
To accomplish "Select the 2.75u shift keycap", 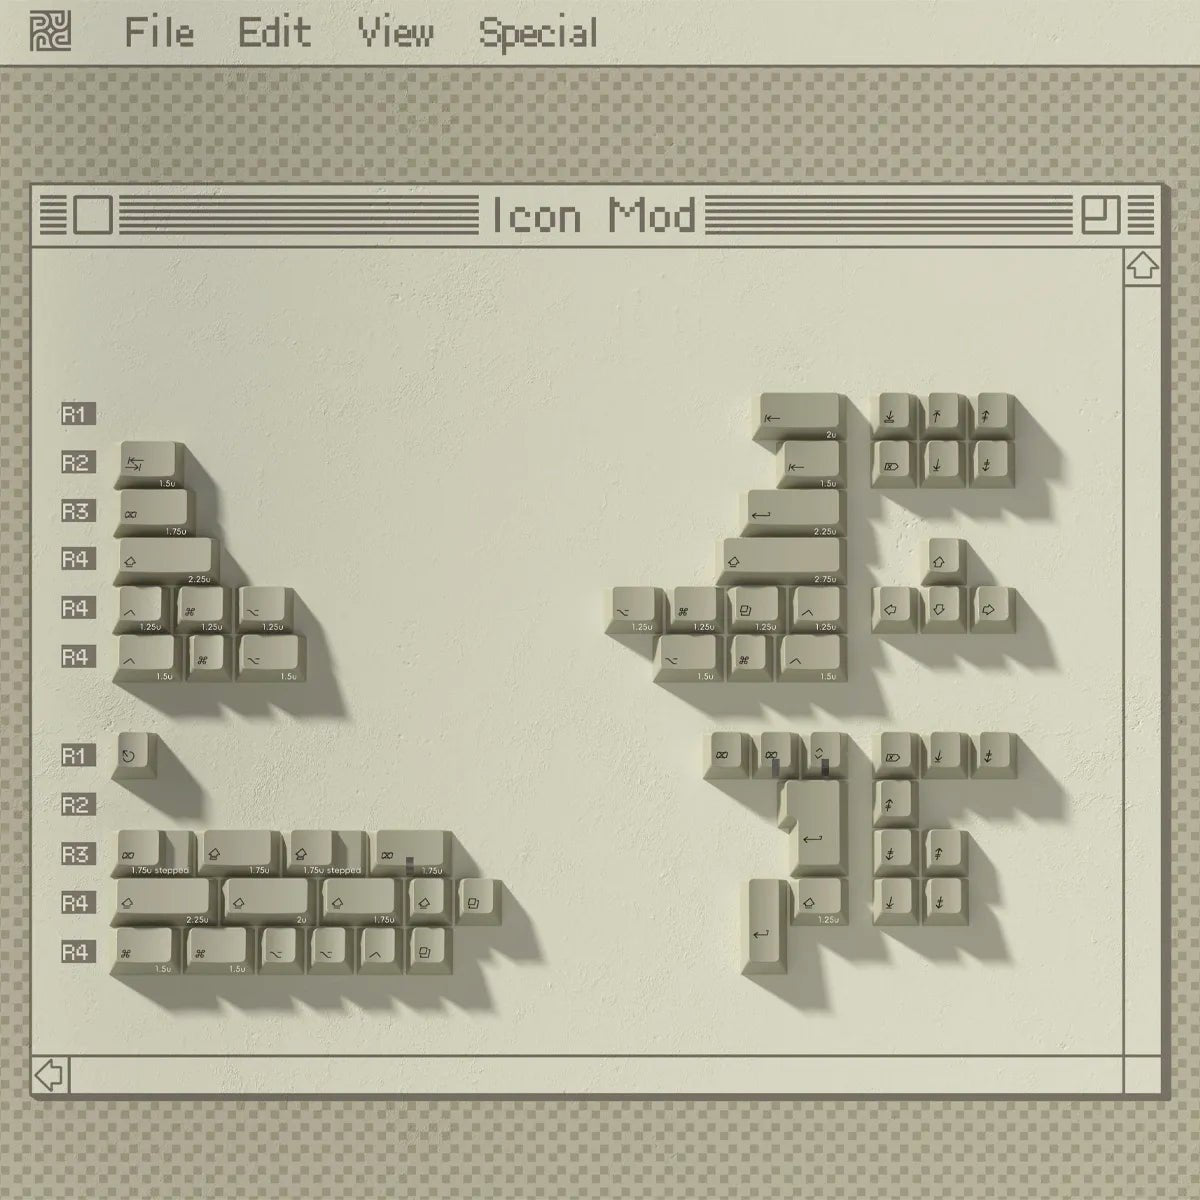I will point(782,563).
